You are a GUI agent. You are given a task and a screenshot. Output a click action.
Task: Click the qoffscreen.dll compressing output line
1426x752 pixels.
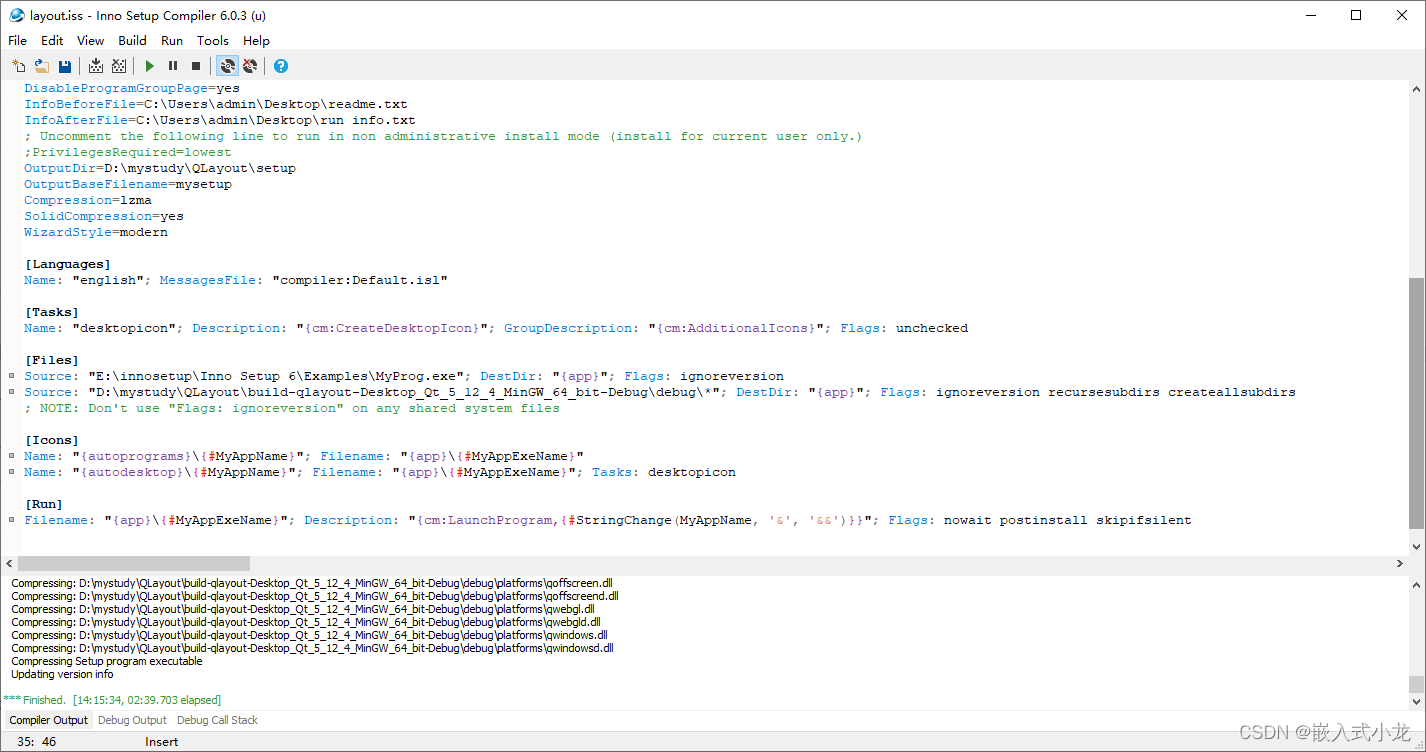[312, 583]
